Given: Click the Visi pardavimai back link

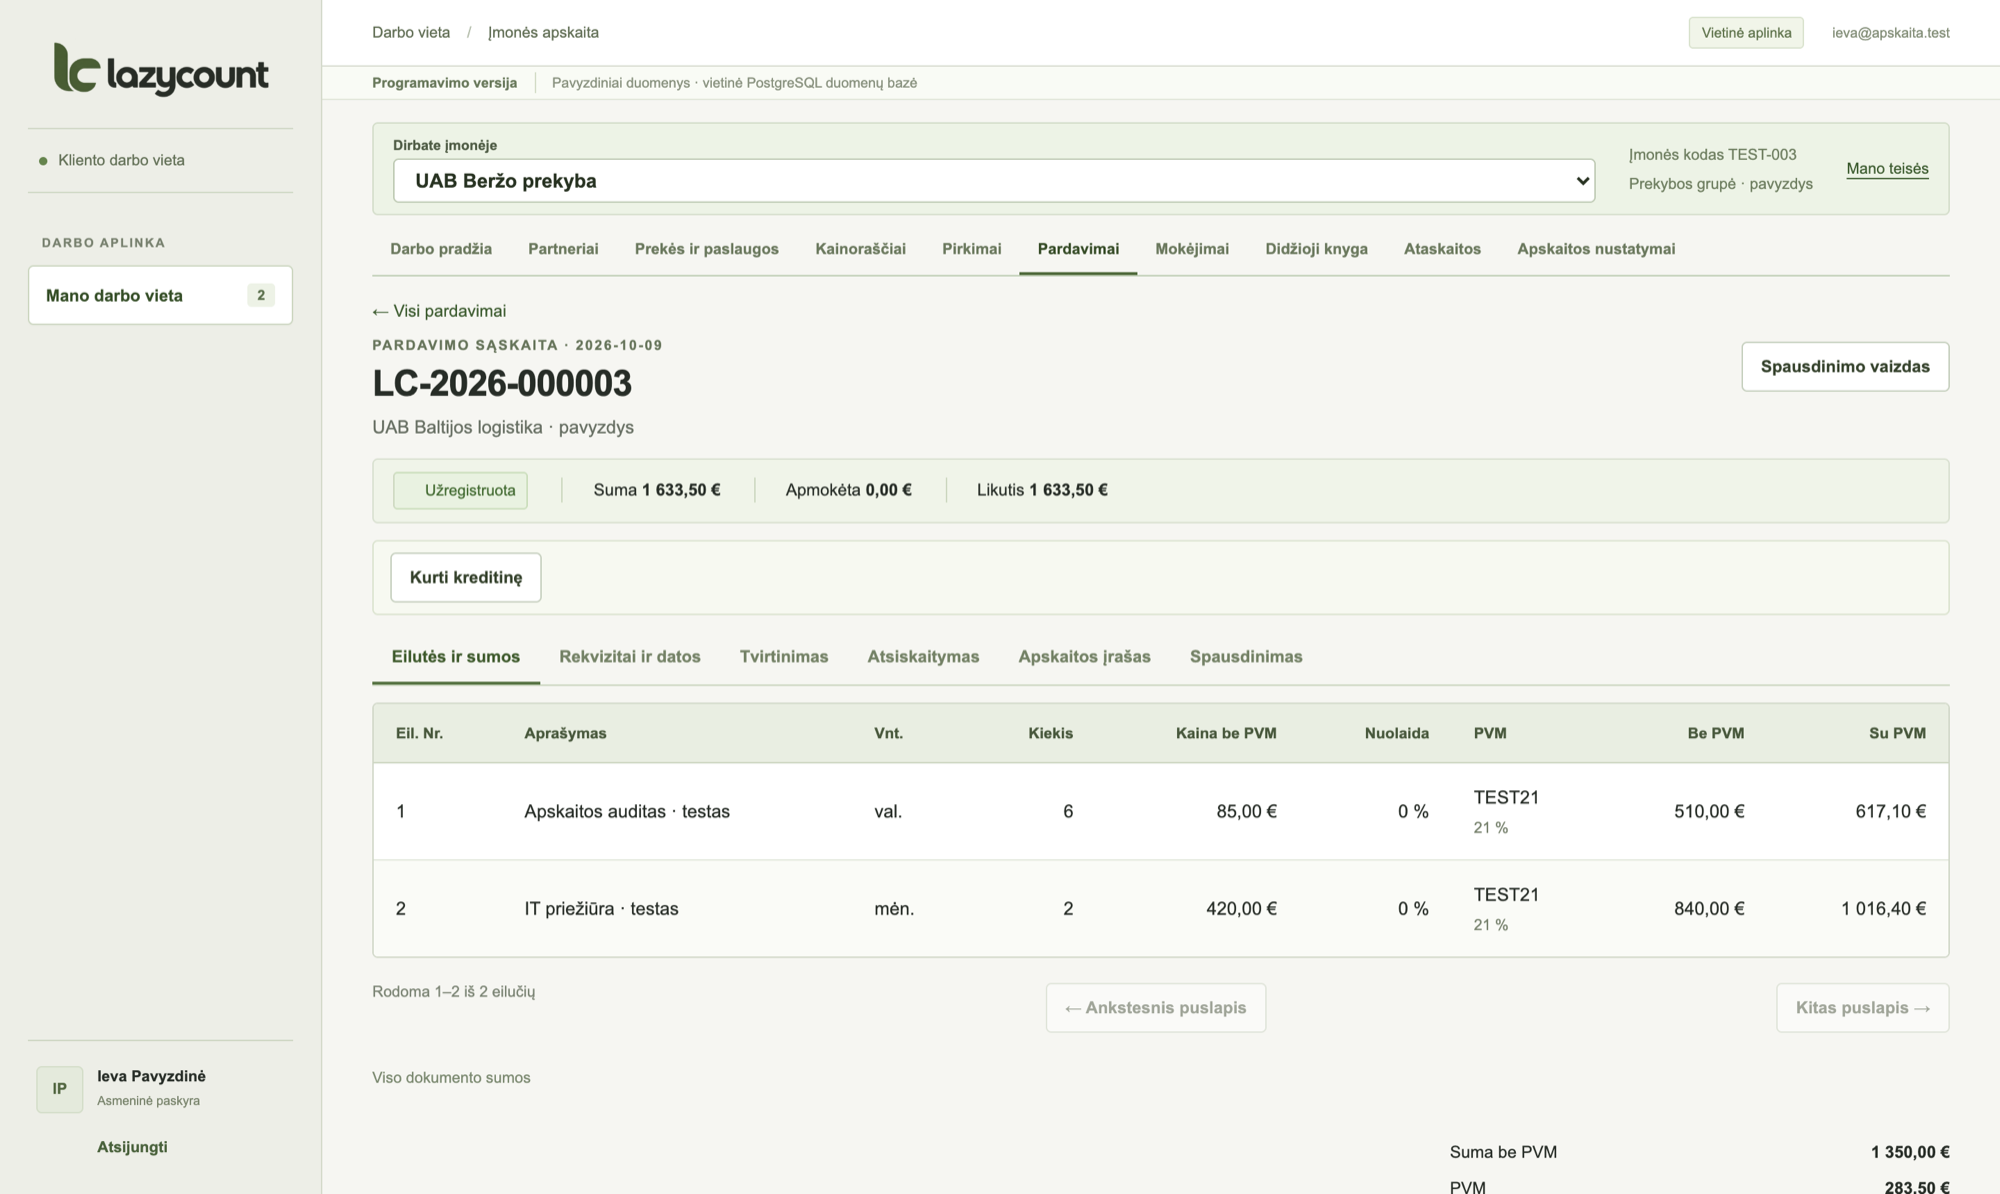Looking at the screenshot, I should (x=439, y=311).
